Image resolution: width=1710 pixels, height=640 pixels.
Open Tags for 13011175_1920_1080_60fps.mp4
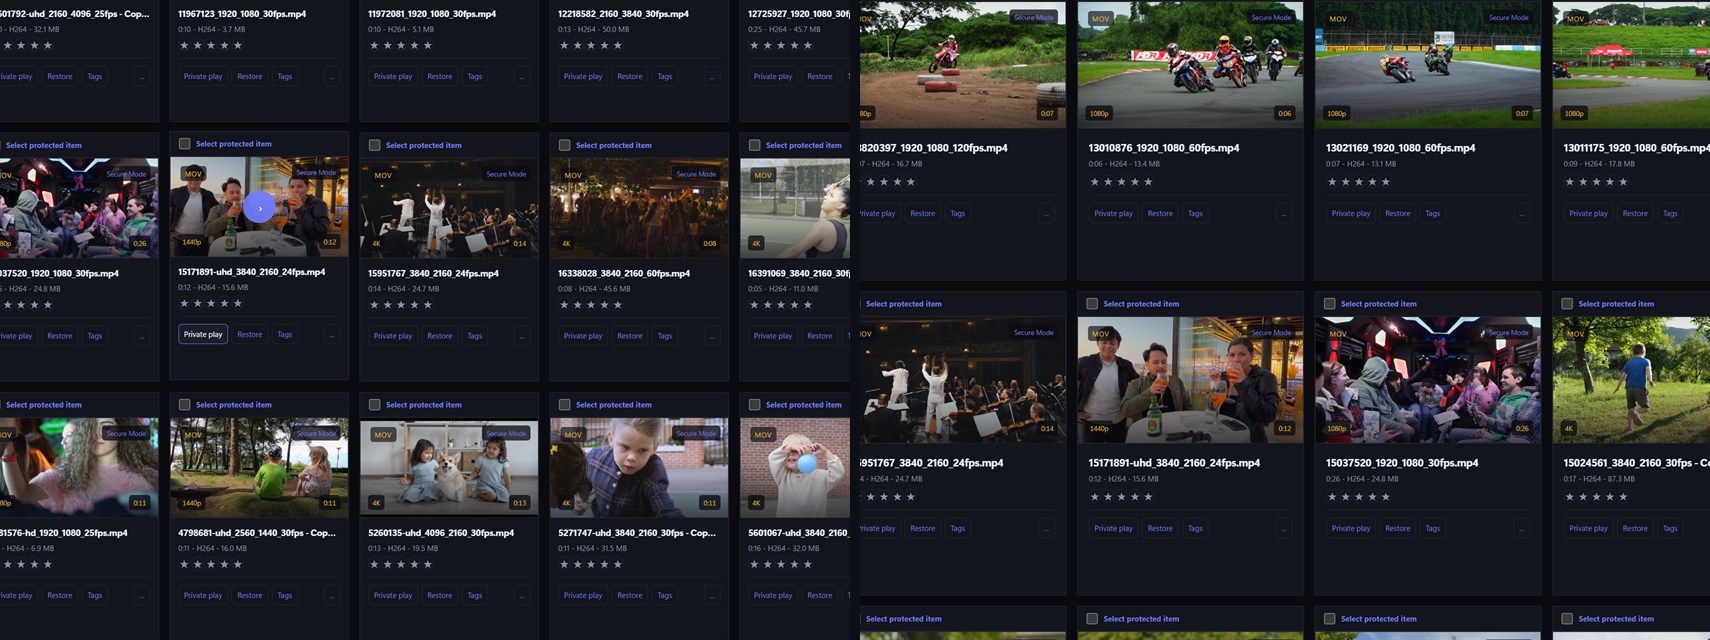tap(1670, 213)
